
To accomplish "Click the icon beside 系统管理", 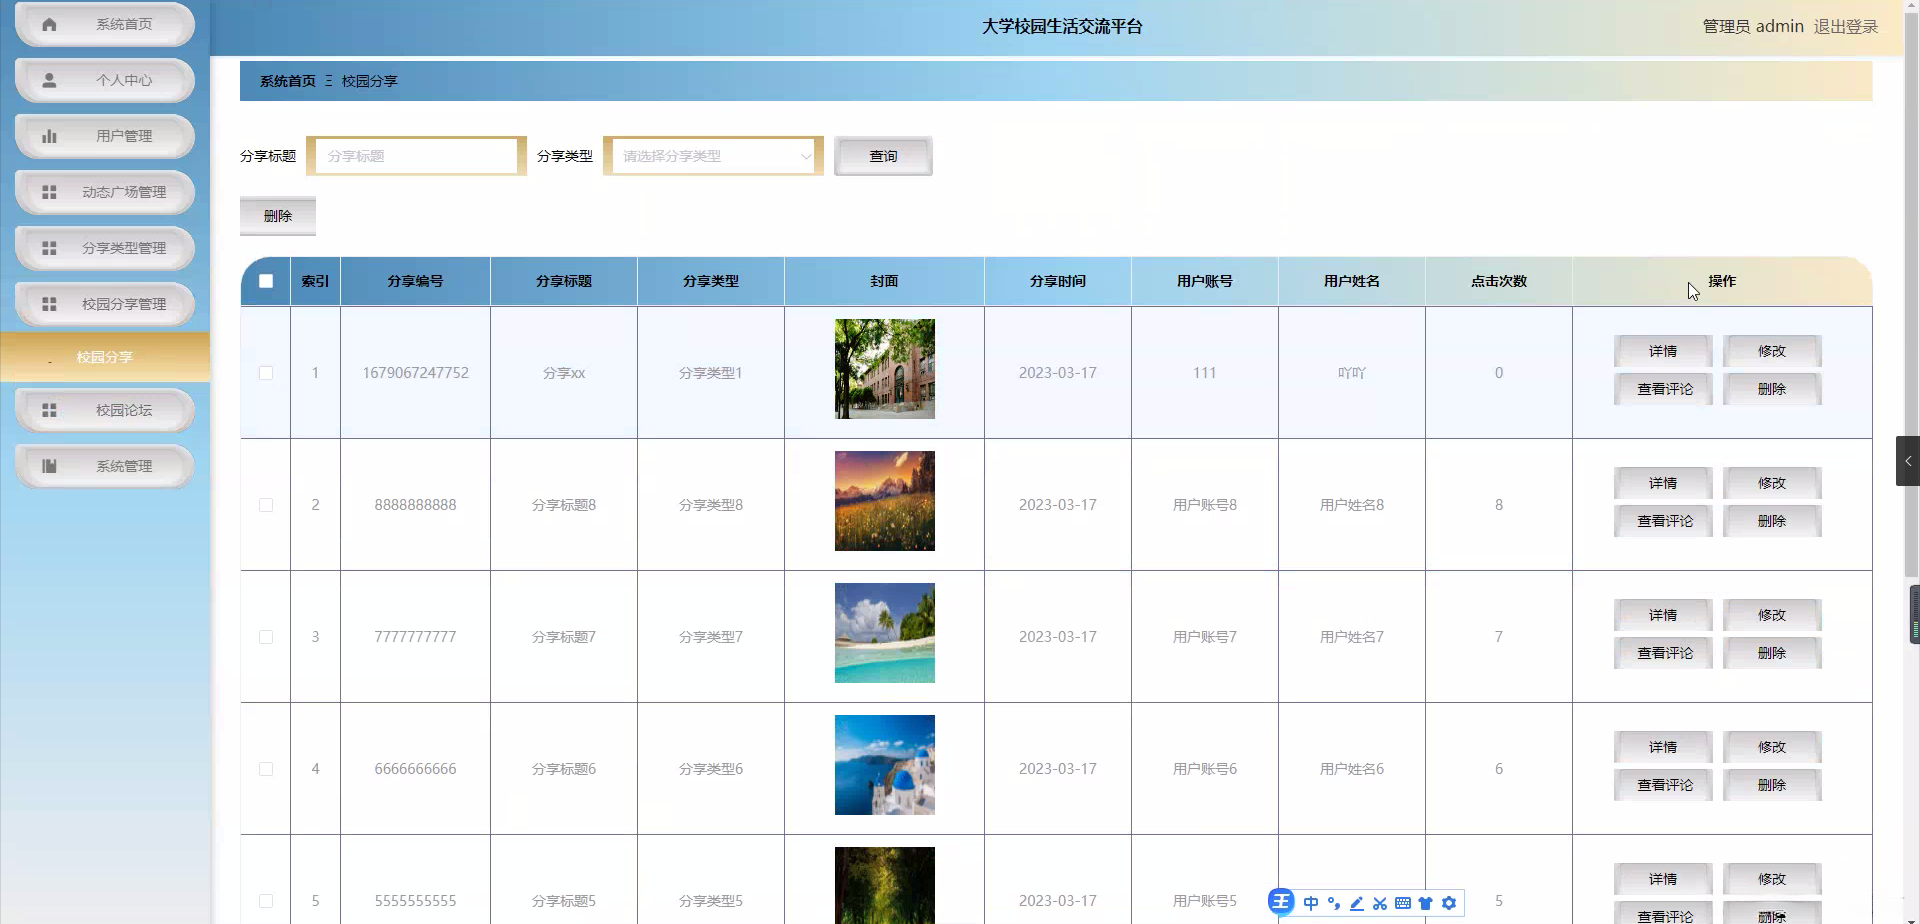I will click(x=49, y=466).
